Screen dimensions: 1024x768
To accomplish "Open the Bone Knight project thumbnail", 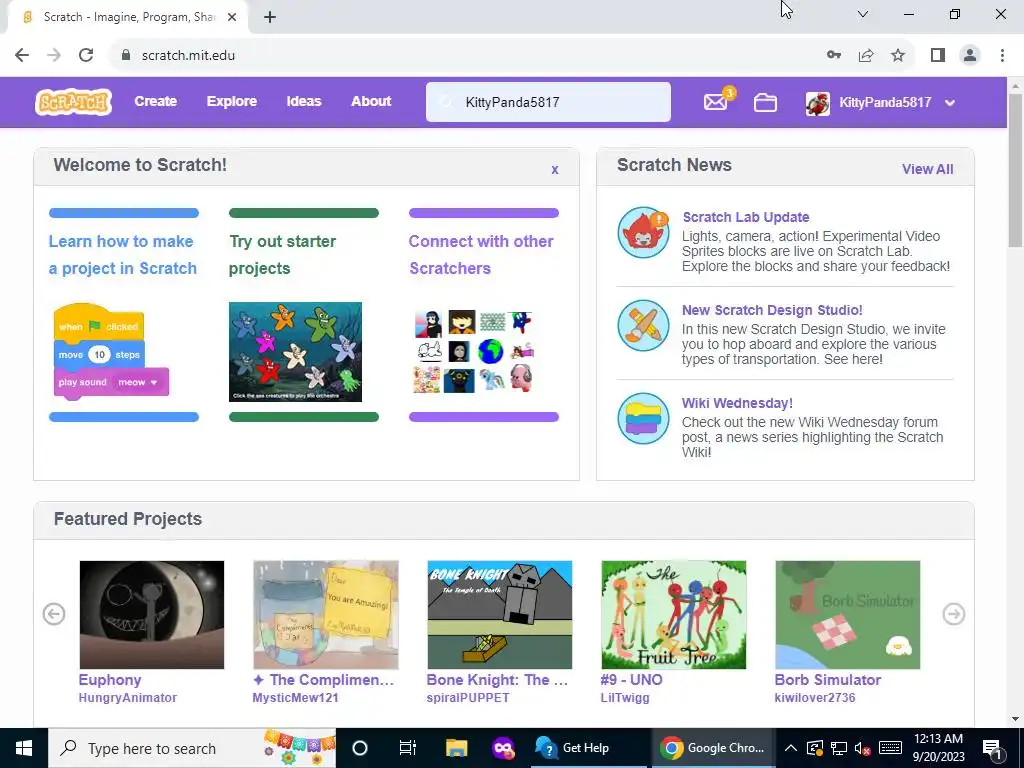I will [500, 615].
